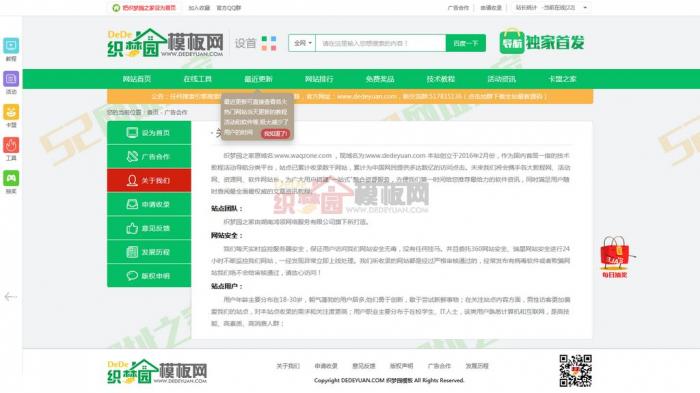The width and height of the screenshot is (700, 393).
Task: Select the red 关于我们 menu item
Action: click(x=149, y=180)
